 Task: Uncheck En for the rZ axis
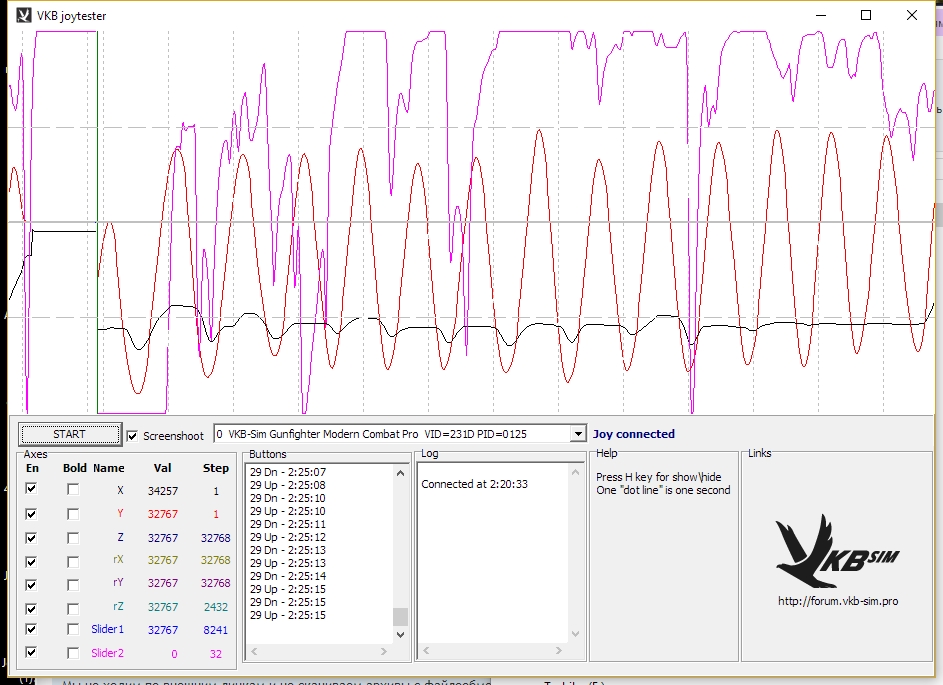coord(31,607)
